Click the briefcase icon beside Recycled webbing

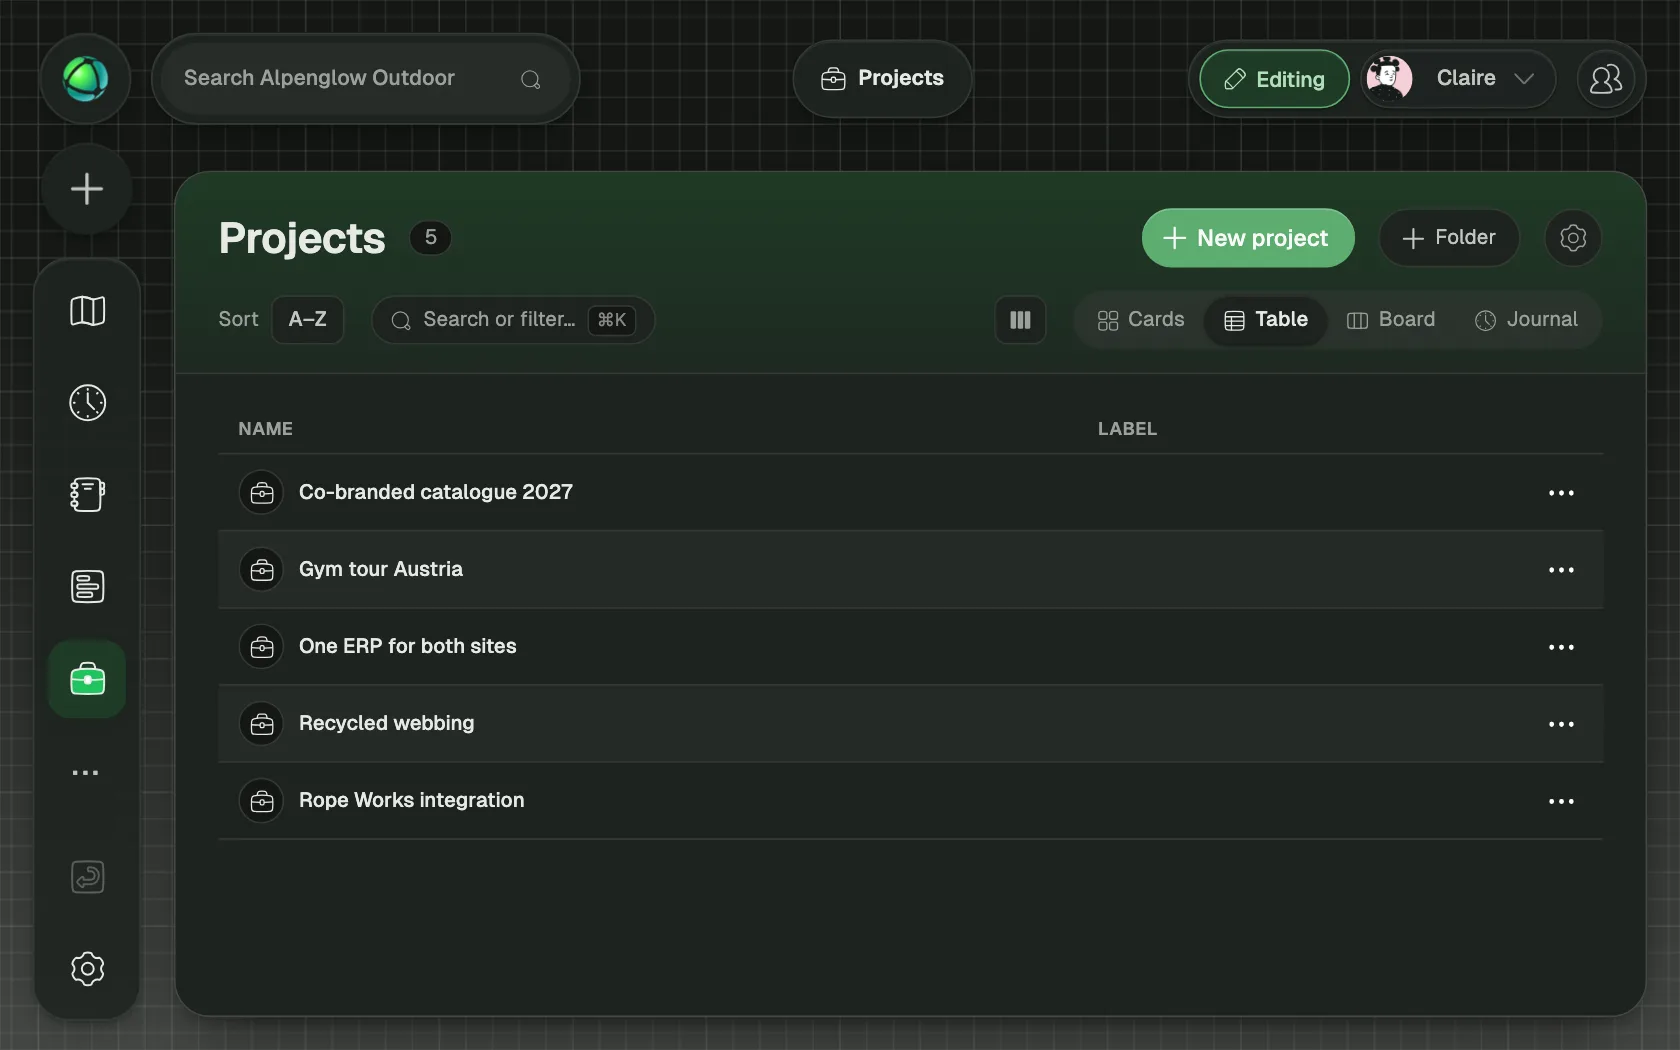[262, 724]
